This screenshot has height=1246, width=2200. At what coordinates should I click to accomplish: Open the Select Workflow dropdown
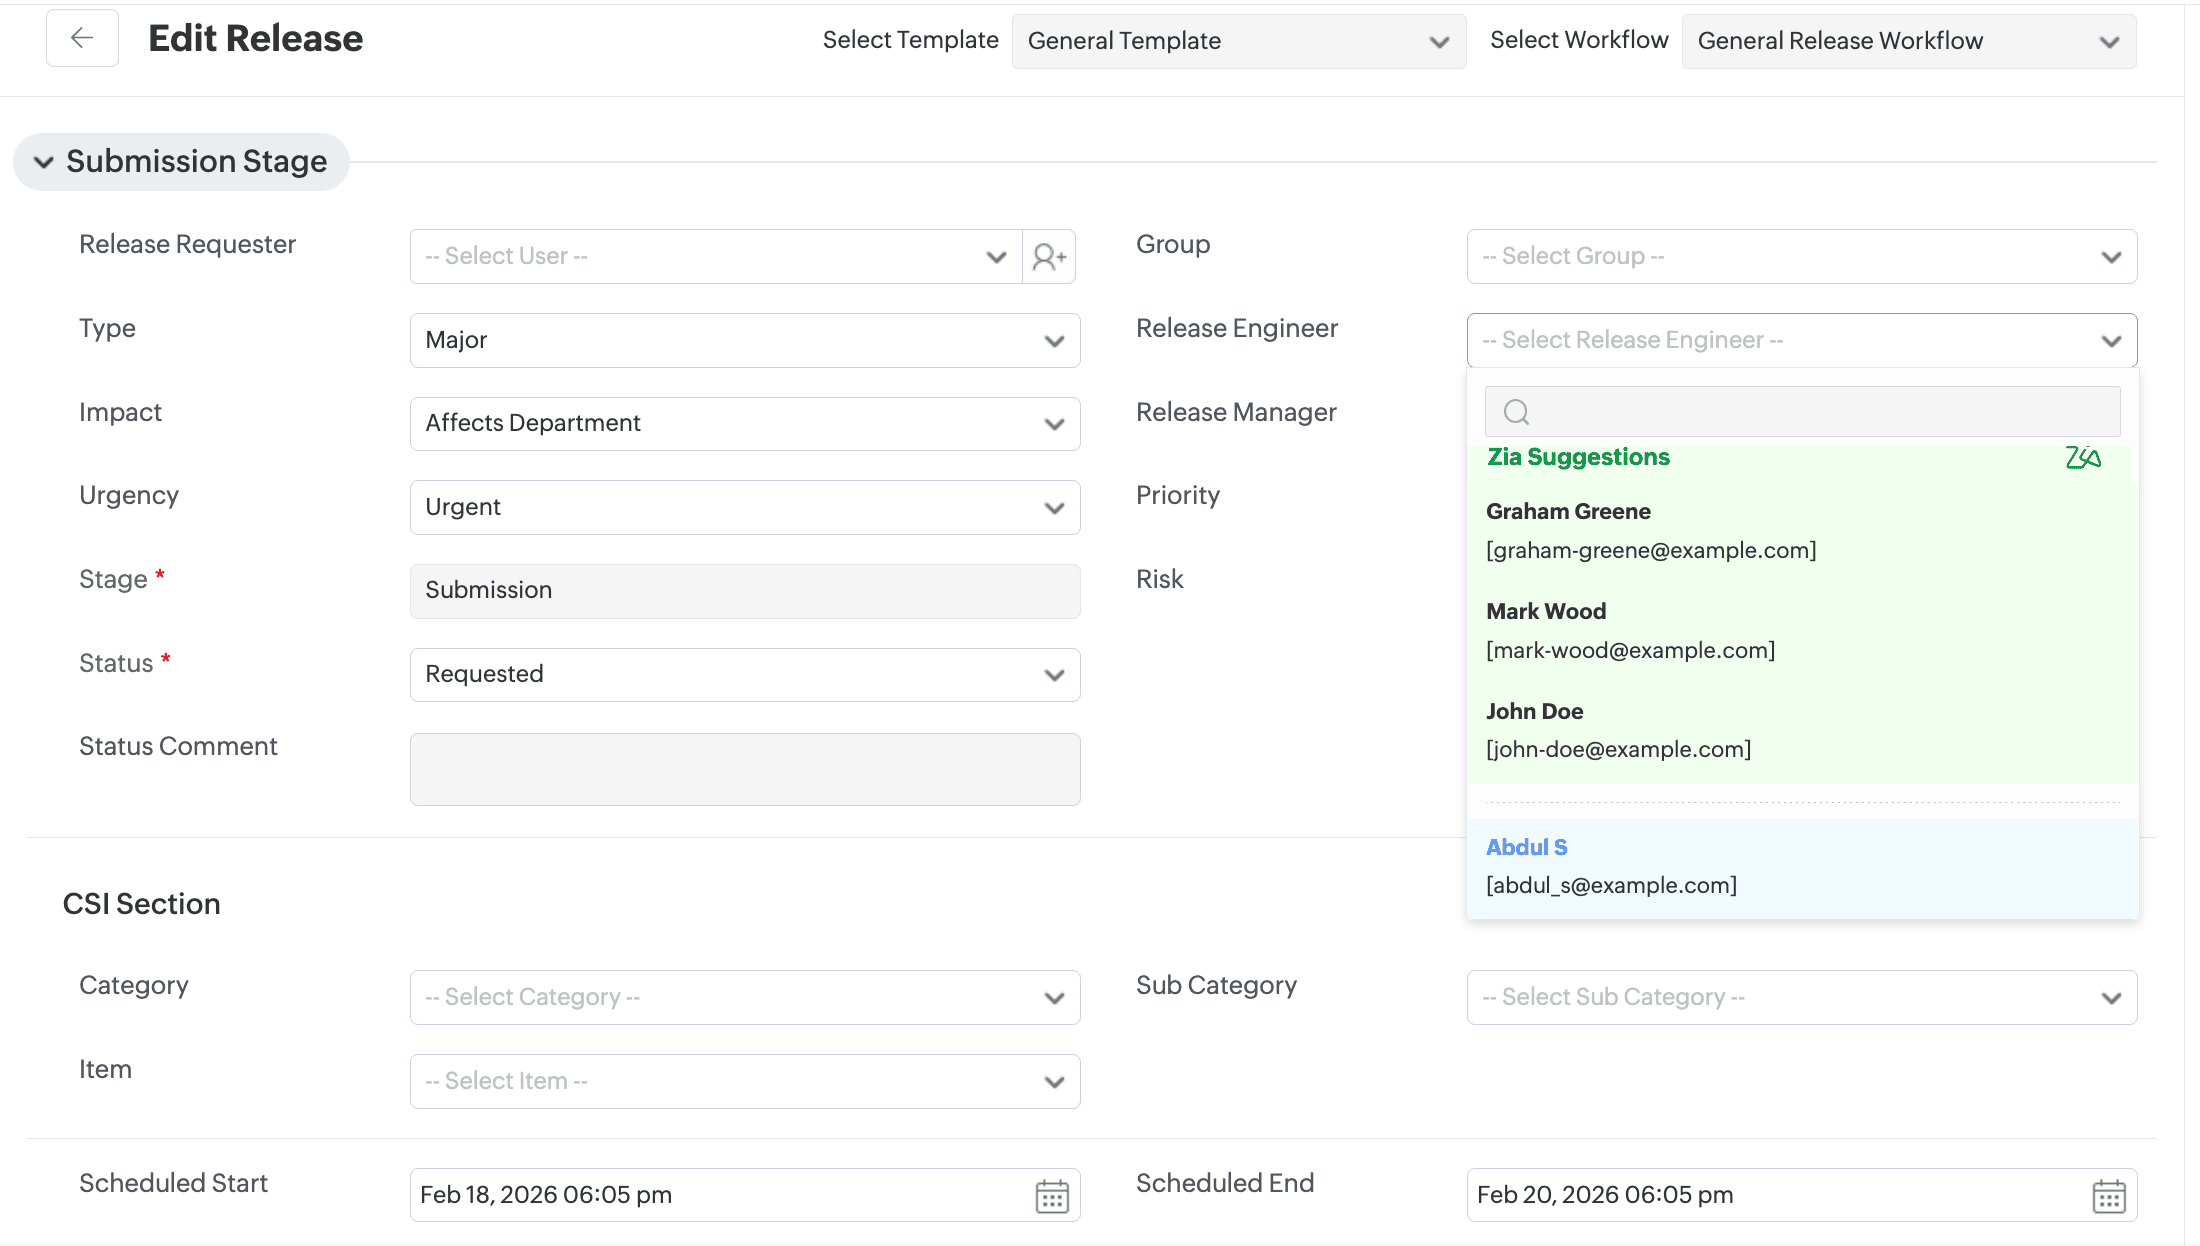click(x=1908, y=41)
